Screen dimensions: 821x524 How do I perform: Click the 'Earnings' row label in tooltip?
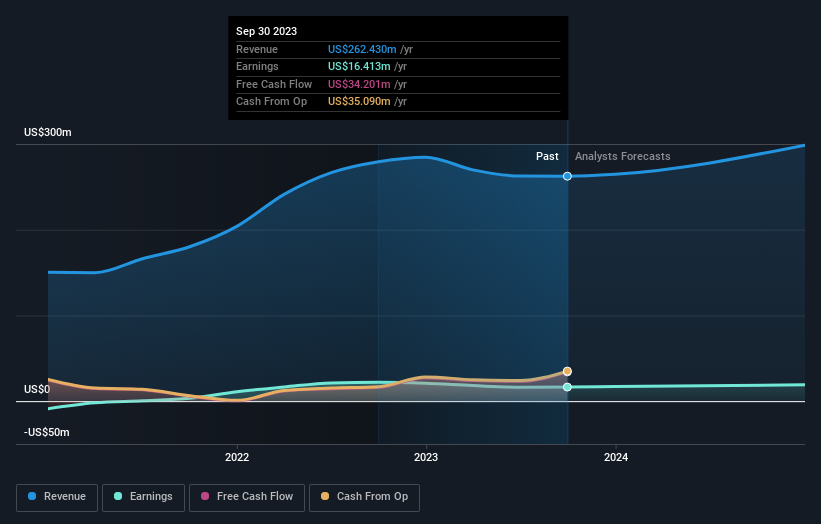coord(257,66)
